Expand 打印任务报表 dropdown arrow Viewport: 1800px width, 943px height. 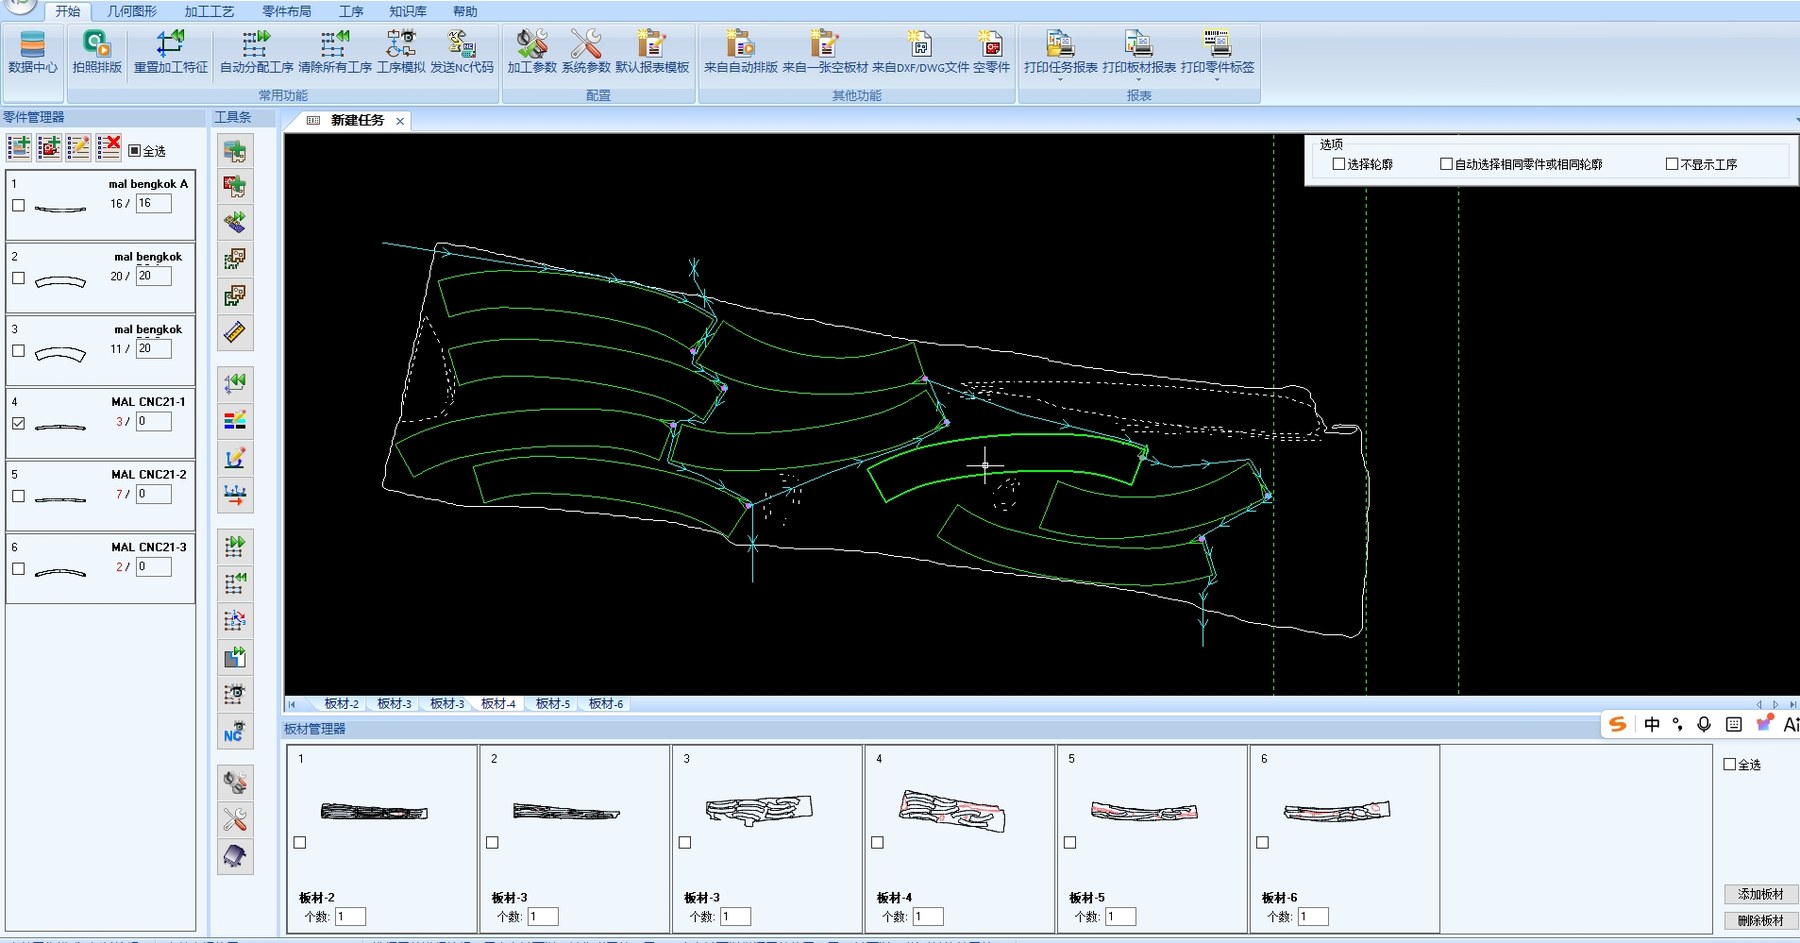point(1060,79)
